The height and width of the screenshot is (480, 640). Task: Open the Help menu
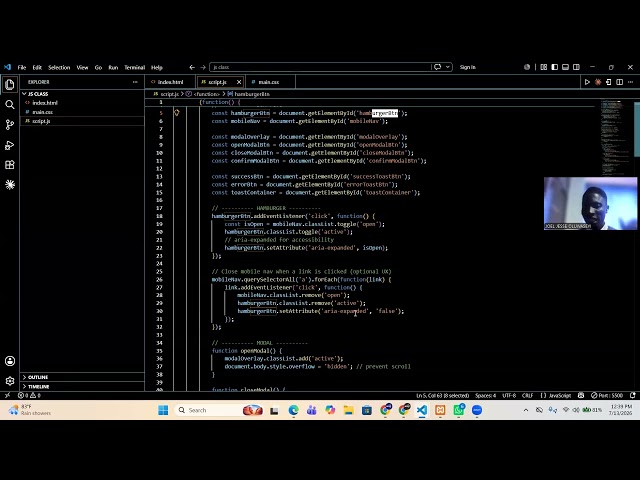coord(157,67)
